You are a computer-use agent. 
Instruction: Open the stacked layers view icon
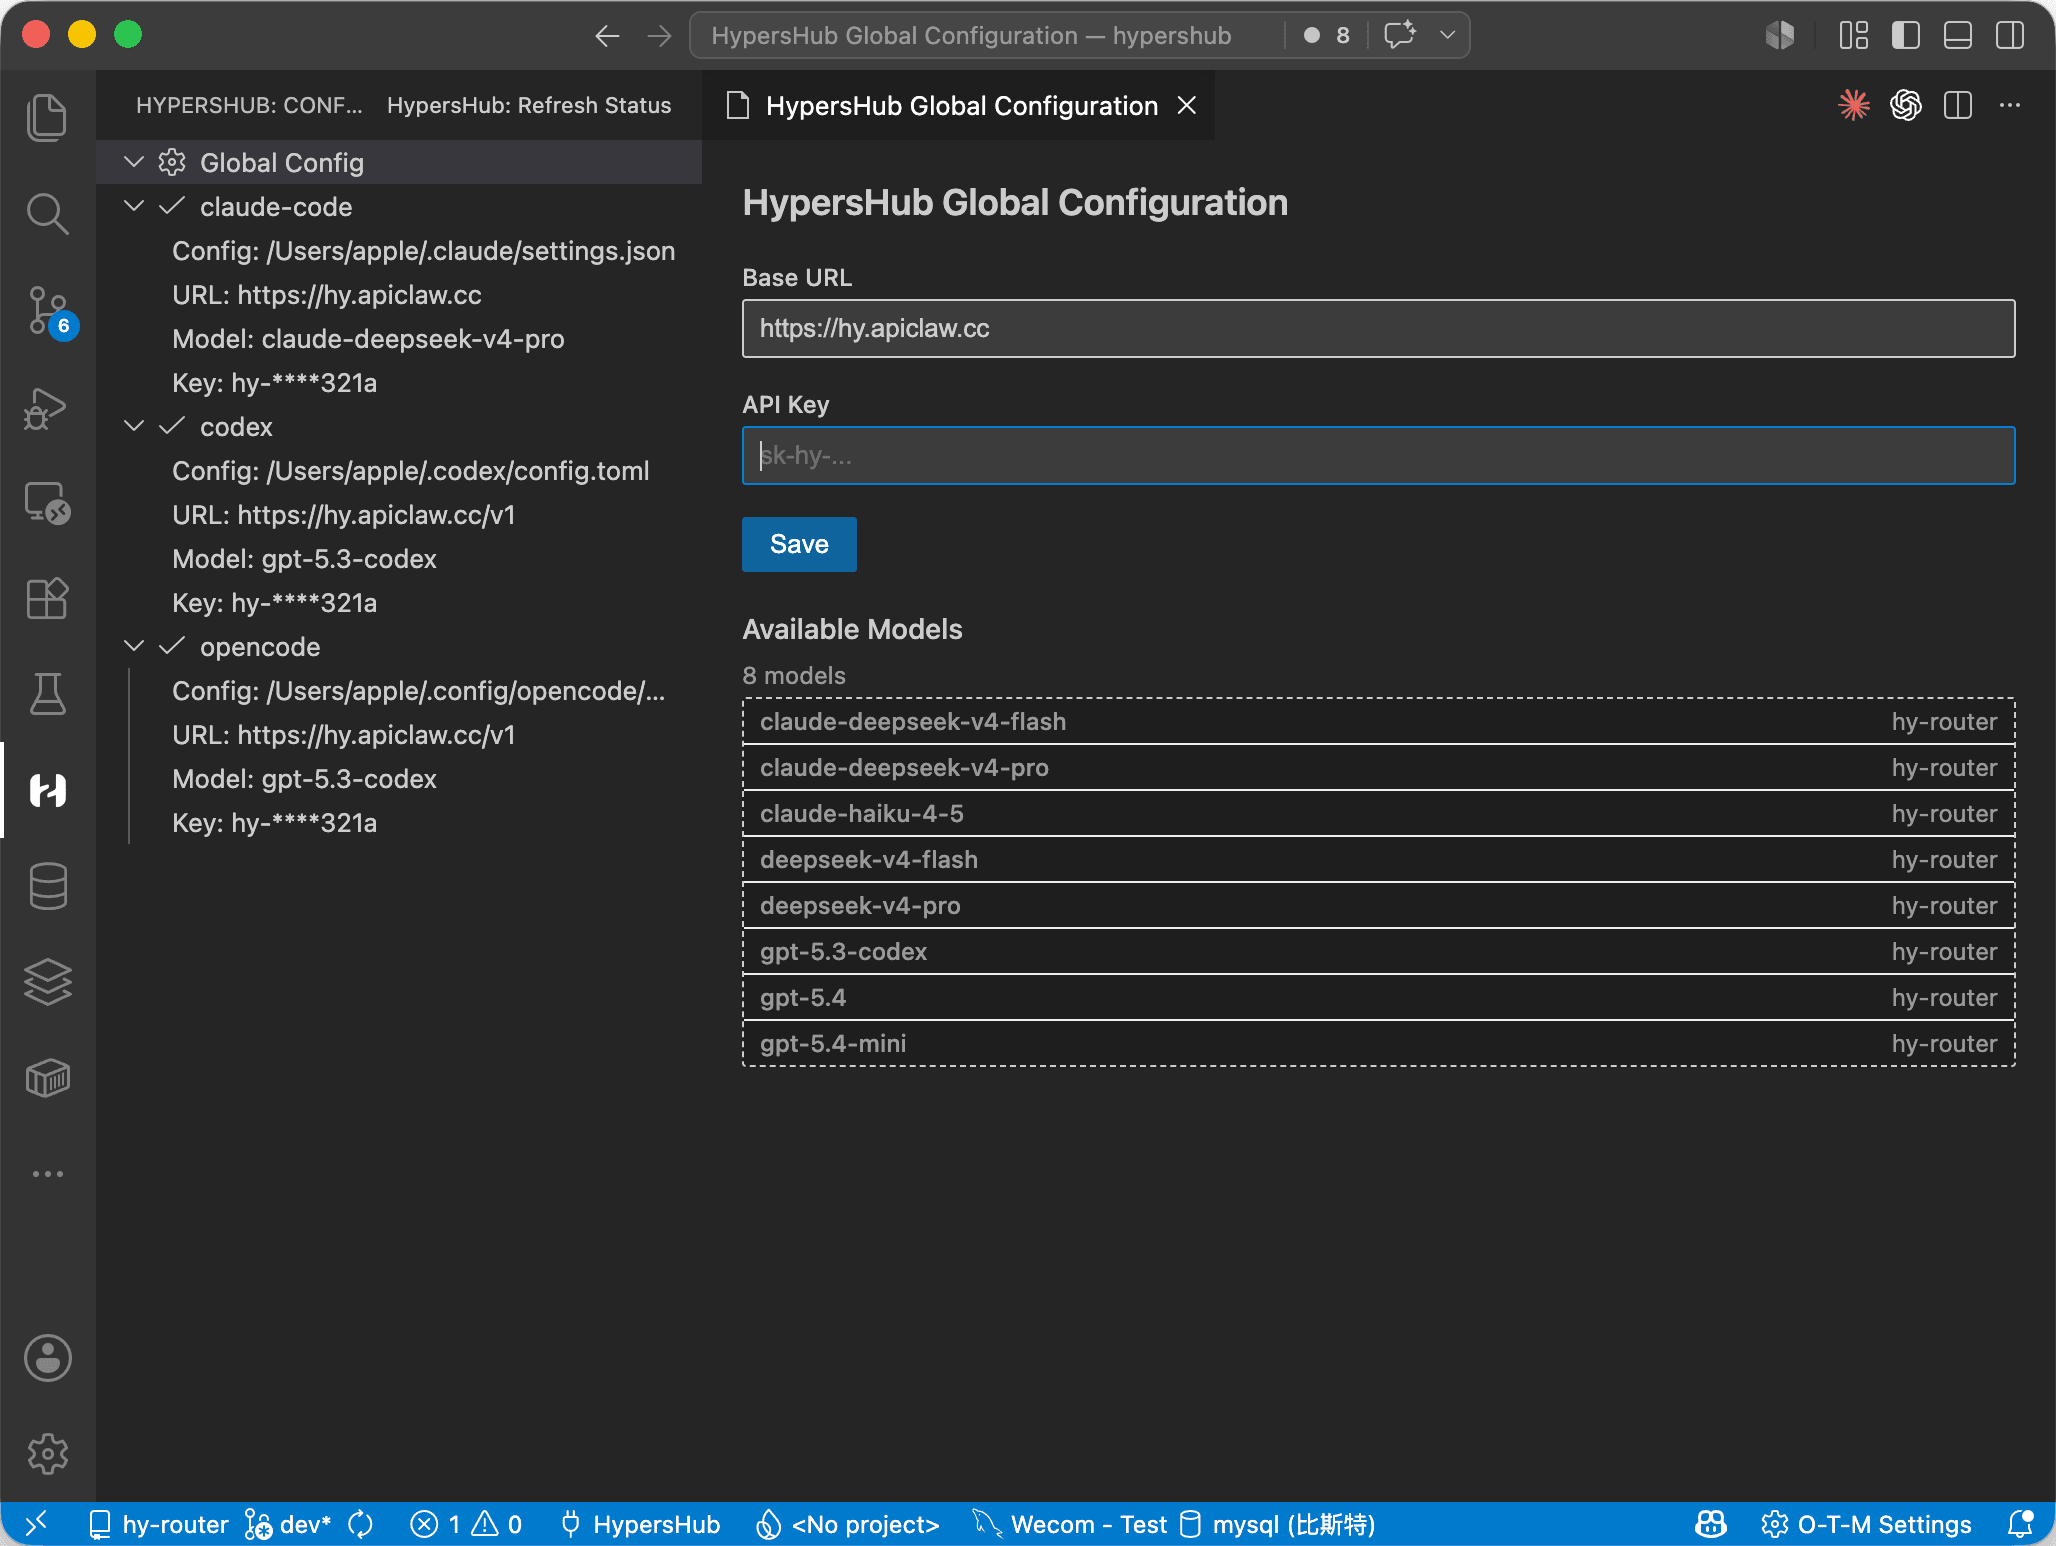(x=47, y=982)
